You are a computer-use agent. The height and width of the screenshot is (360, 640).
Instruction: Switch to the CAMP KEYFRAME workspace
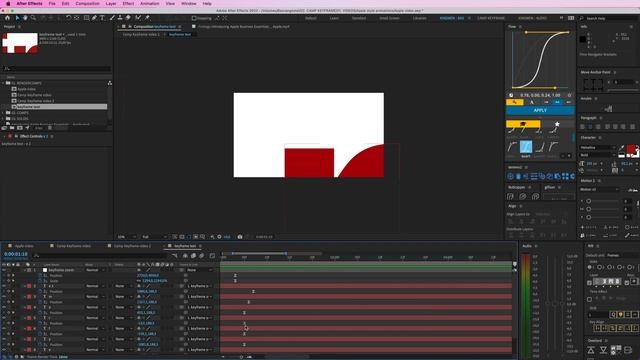(x=491, y=18)
